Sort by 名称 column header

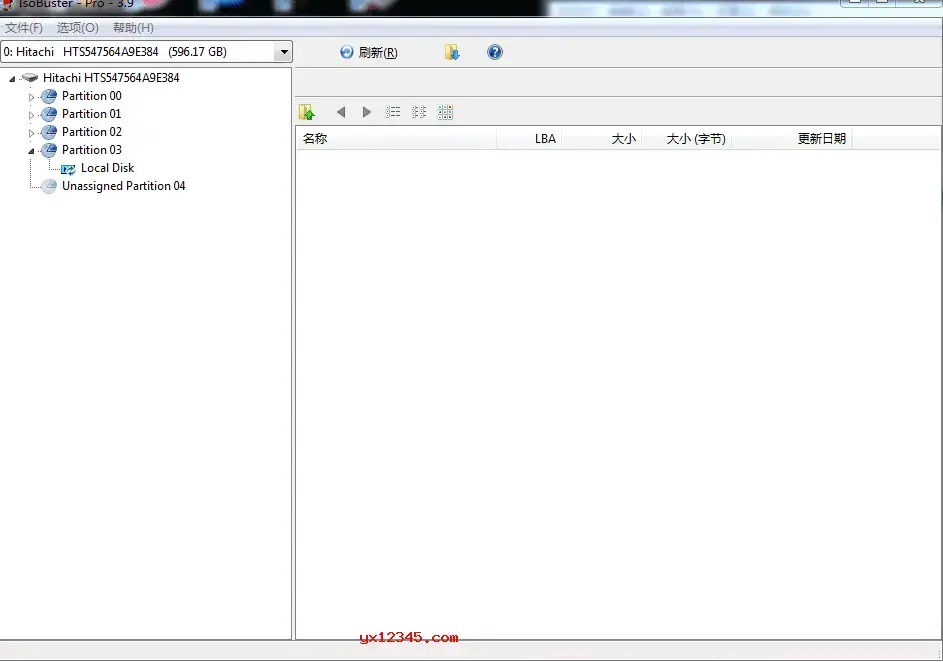(x=396, y=139)
